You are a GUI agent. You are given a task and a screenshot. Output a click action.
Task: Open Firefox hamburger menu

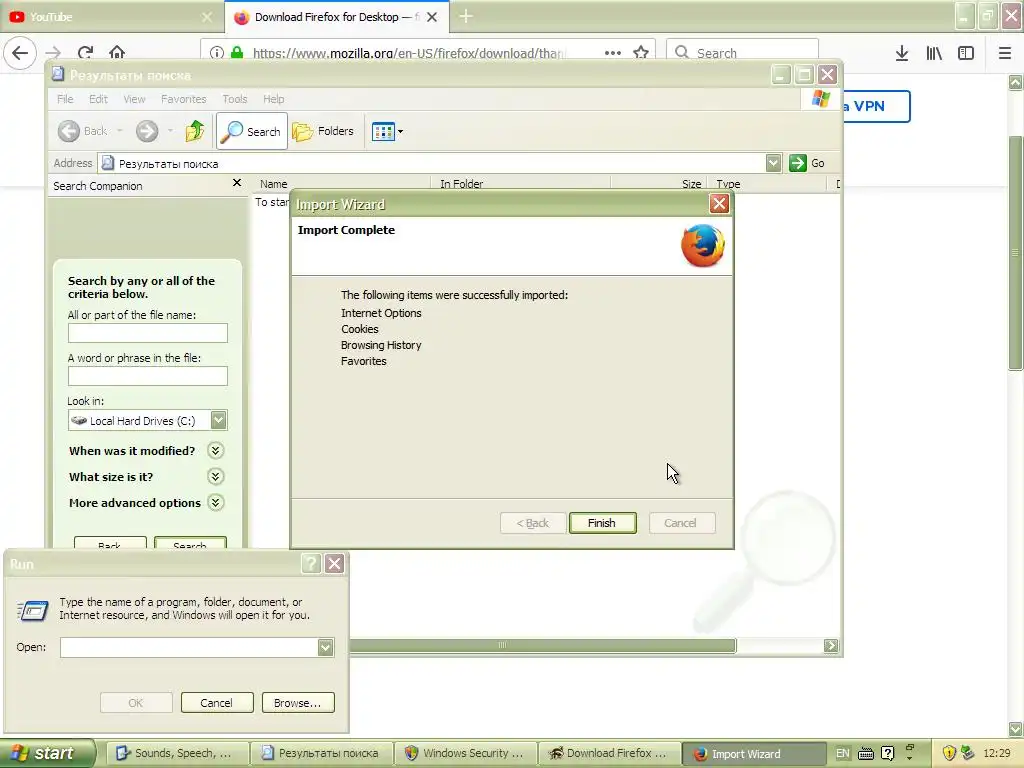pyautogui.click(x=1005, y=53)
